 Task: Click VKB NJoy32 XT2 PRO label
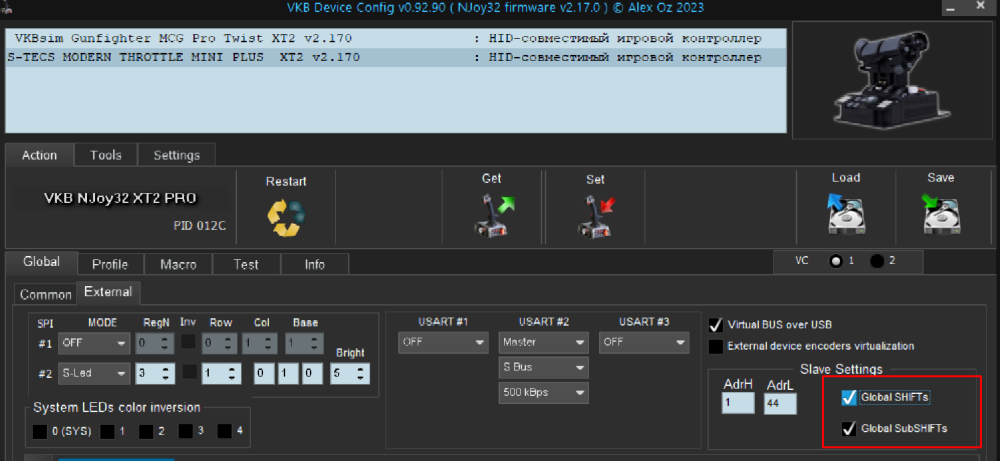120,198
